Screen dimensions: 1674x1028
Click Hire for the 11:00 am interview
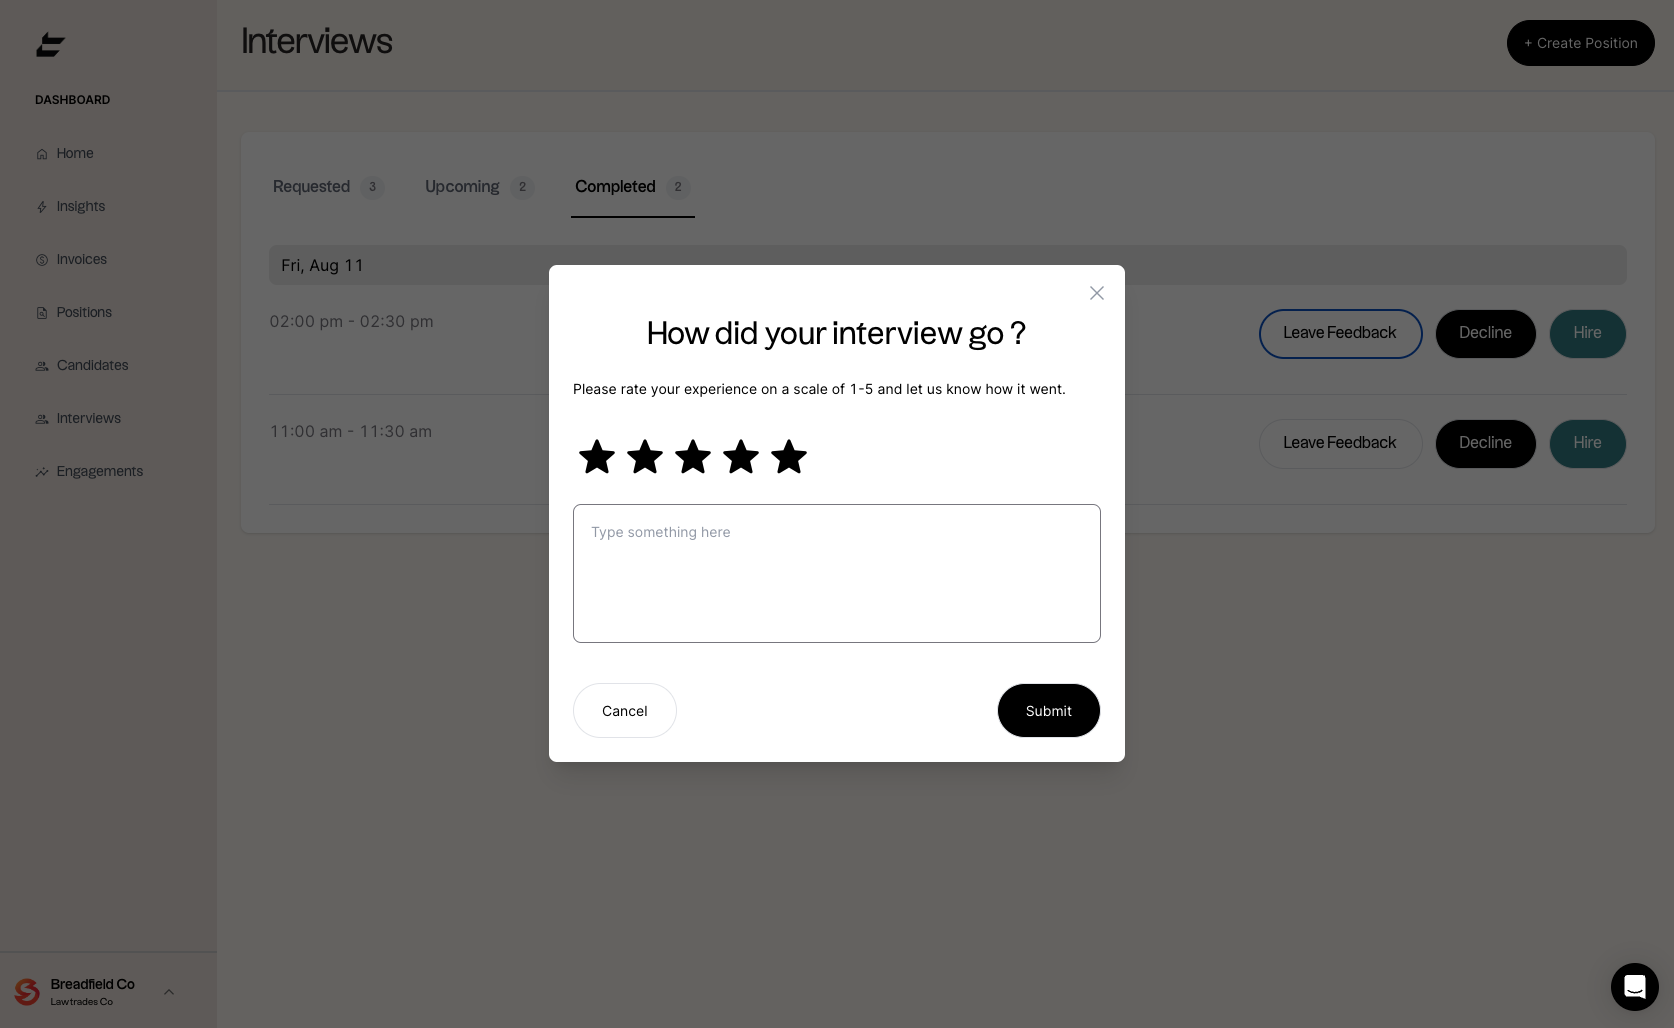click(1588, 443)
